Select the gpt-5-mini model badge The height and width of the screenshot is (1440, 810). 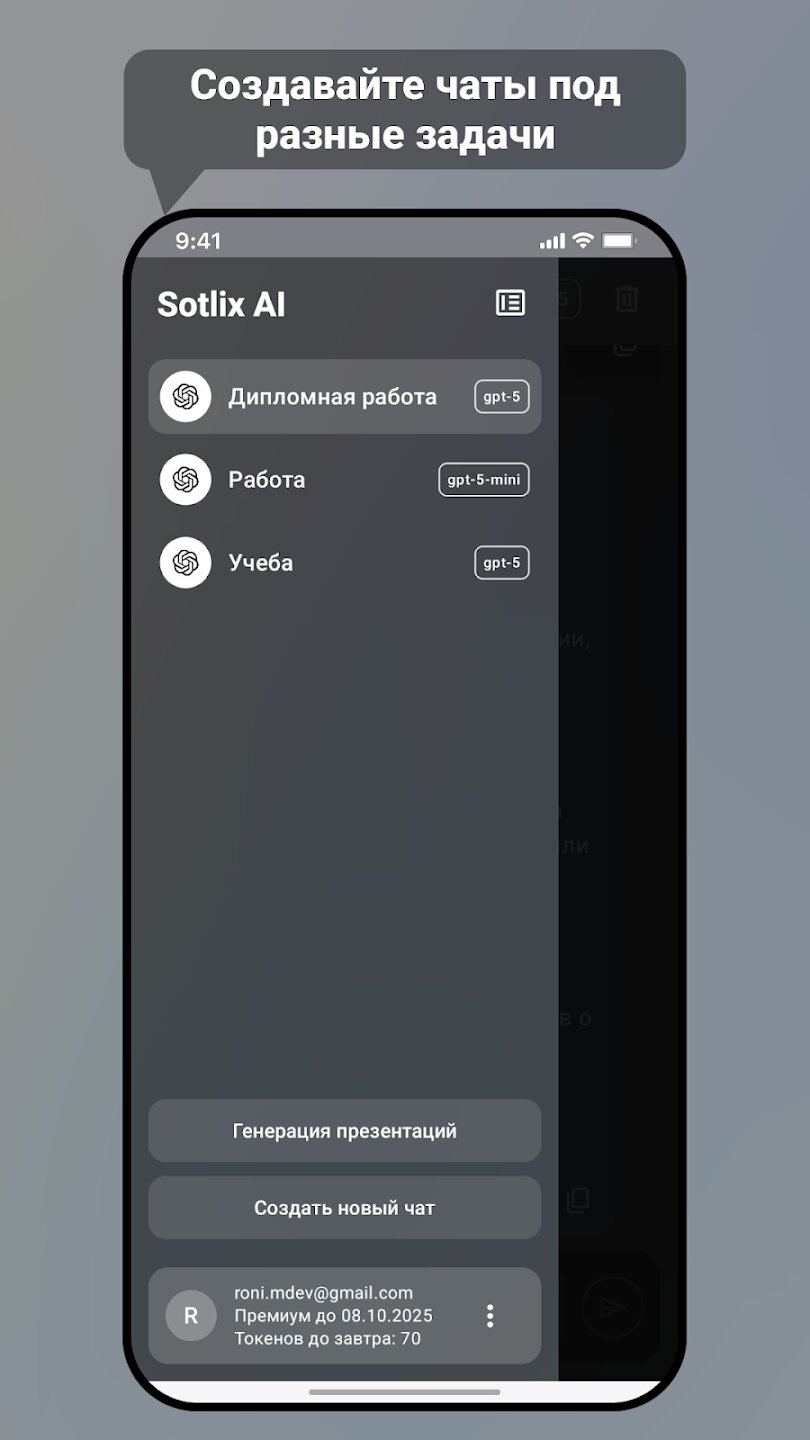click(484, 480)
